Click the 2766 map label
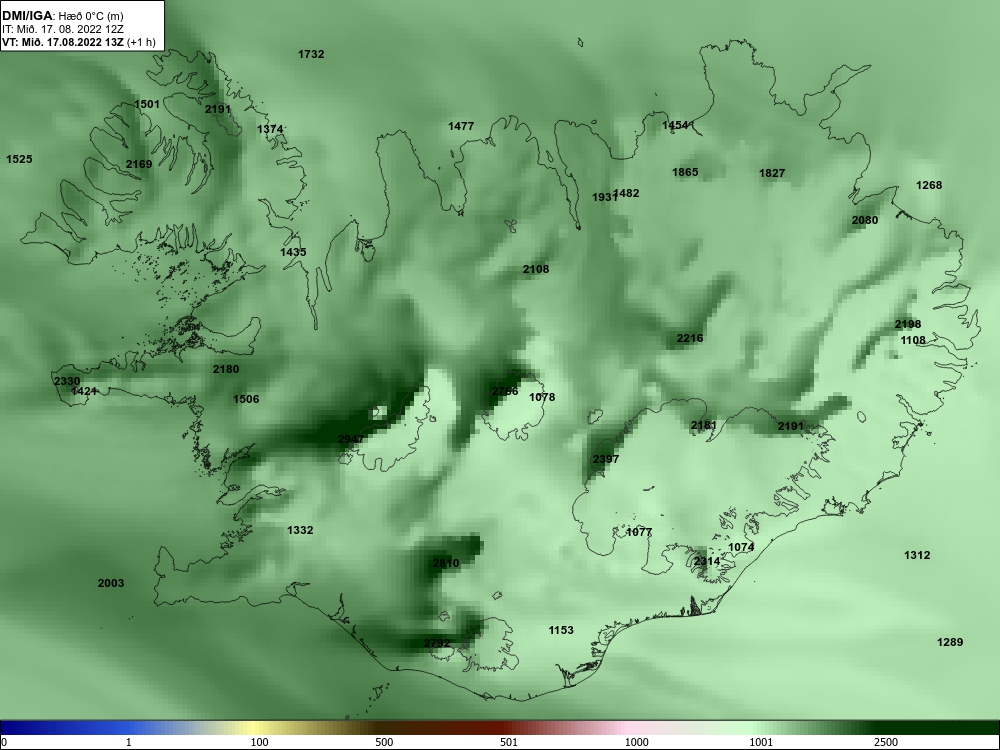Image resolution: width=1000 pixels, height=750 pixels. tap(505, 391)
